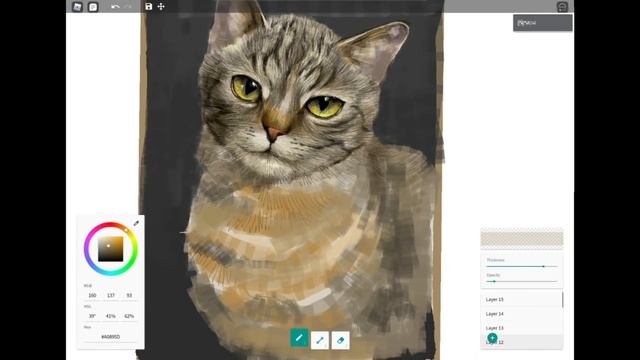Click the green value field showing 137
This screenshot has width=640, height=360.
111,295
